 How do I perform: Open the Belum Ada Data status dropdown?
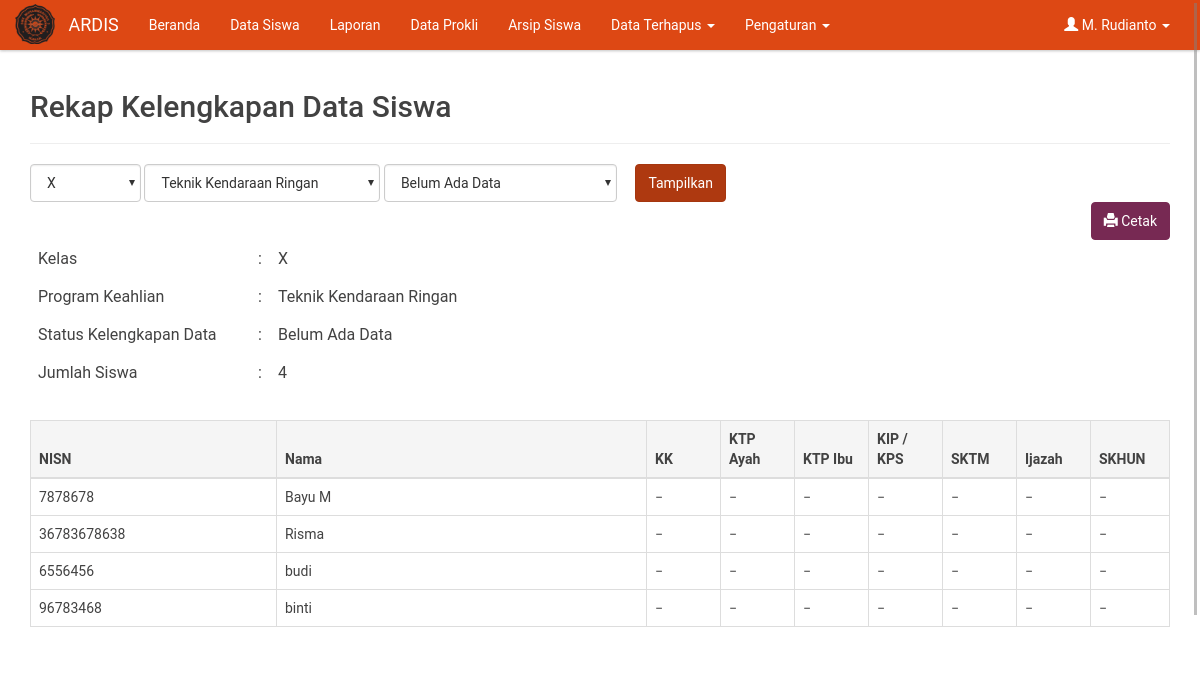pyautogui.click(x=500, y=182)
